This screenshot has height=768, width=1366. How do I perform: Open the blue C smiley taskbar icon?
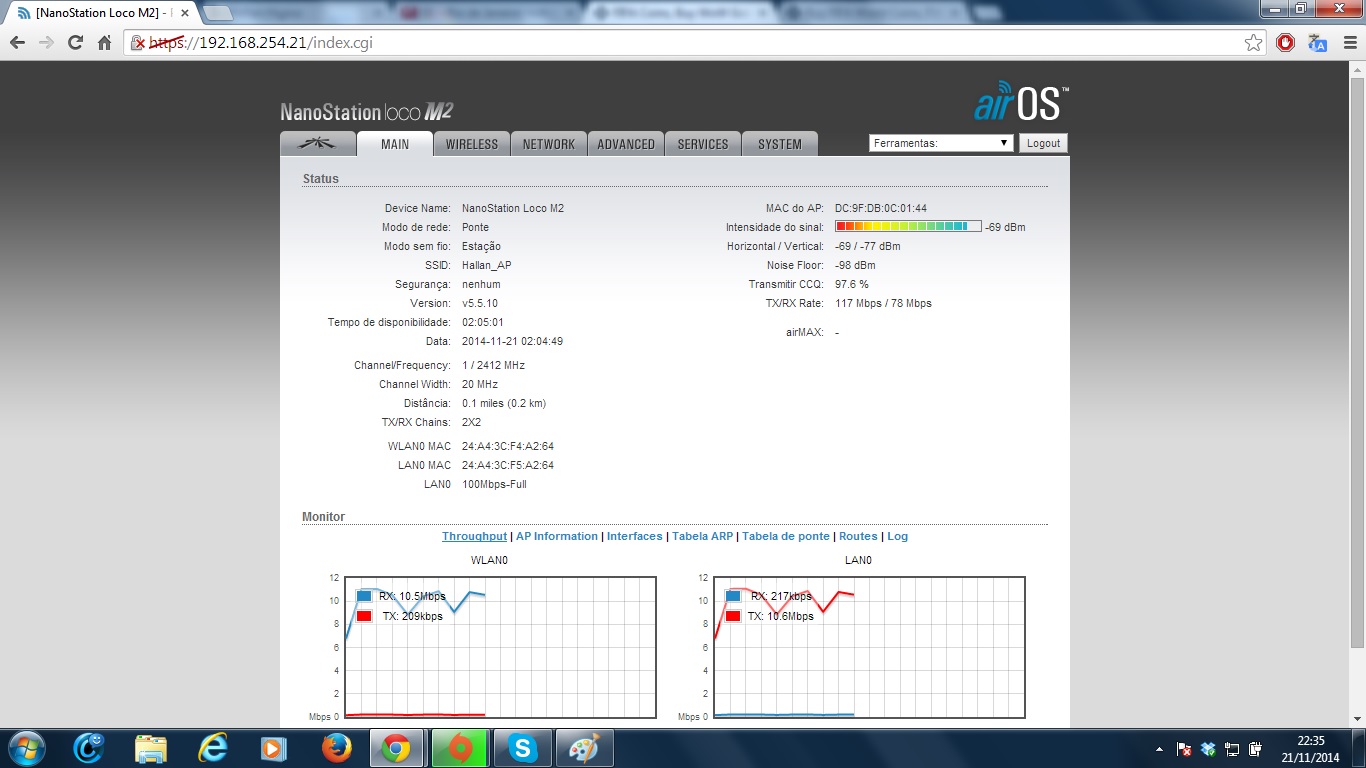pos(89,748)
